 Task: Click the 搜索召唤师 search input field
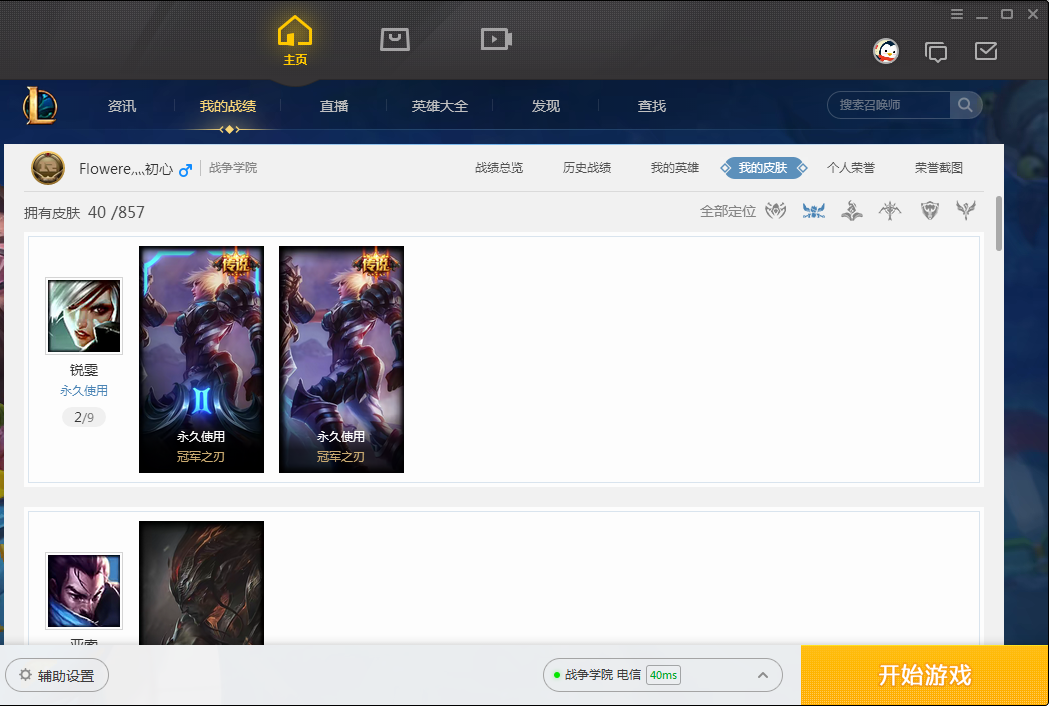point(889,105)
